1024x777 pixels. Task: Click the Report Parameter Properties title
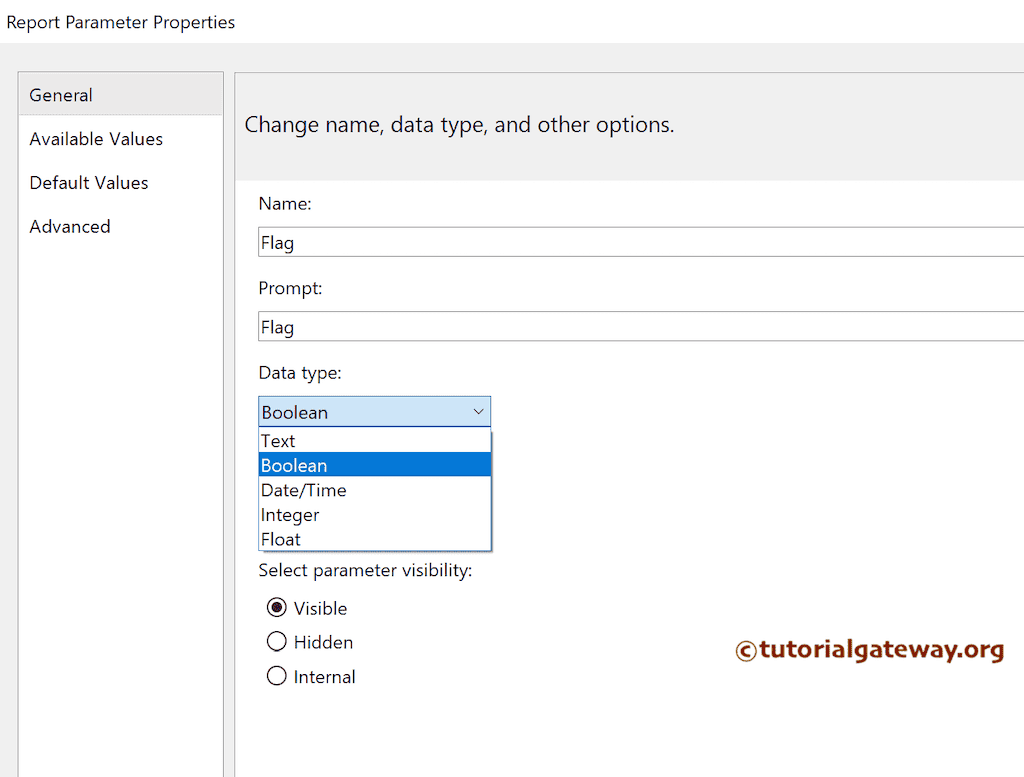coord(120,21)
